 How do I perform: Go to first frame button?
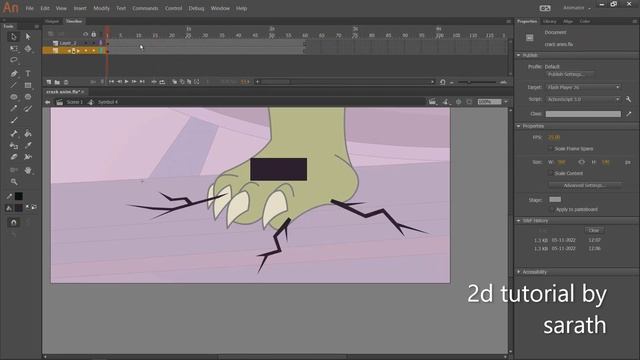coord(111,82)
